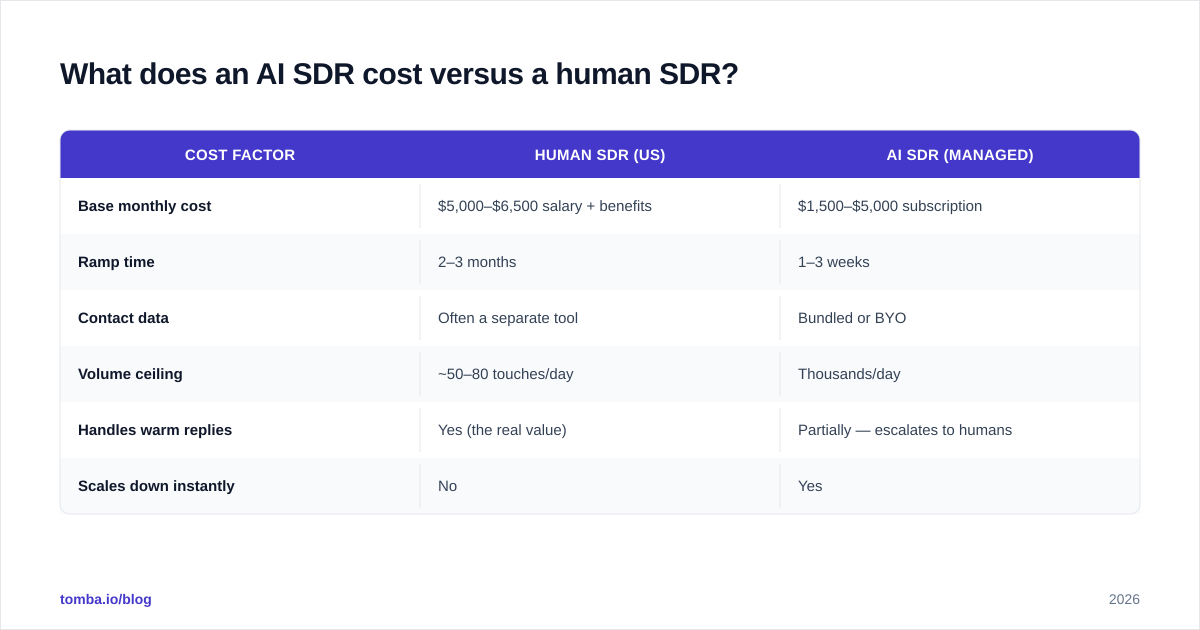Image resolution: width=1200 pixels, height=630 pixels.
Task: Select the 'No' cell in Scales down row
Action: 600,486
